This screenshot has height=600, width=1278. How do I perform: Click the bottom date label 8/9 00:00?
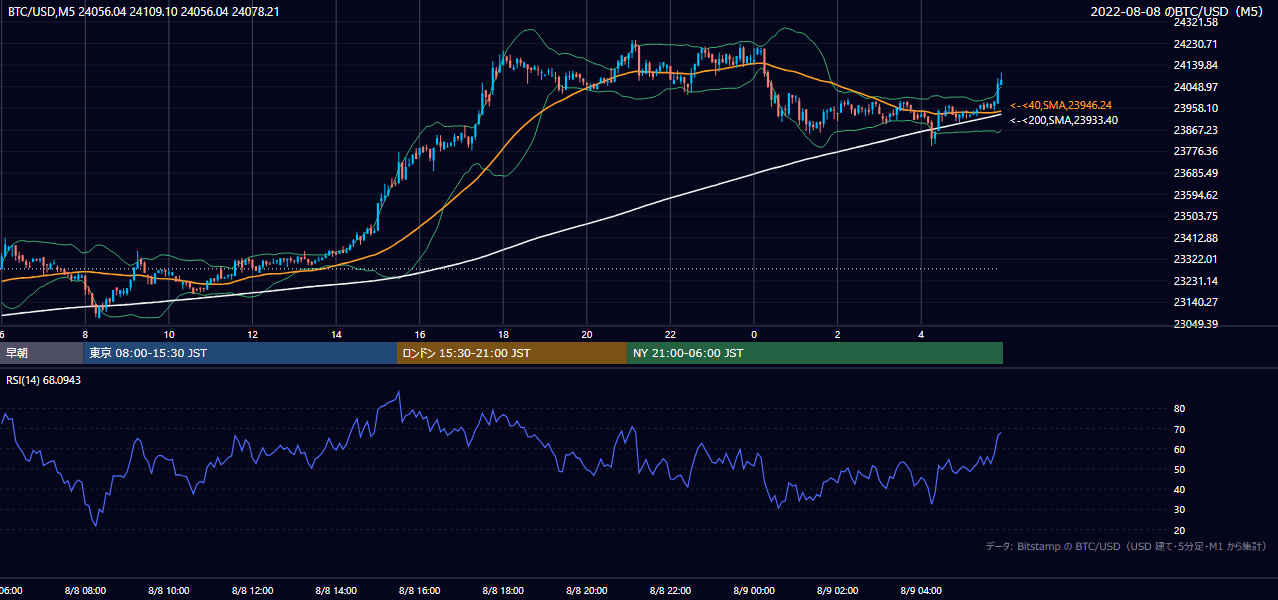(x=754, y=591)
